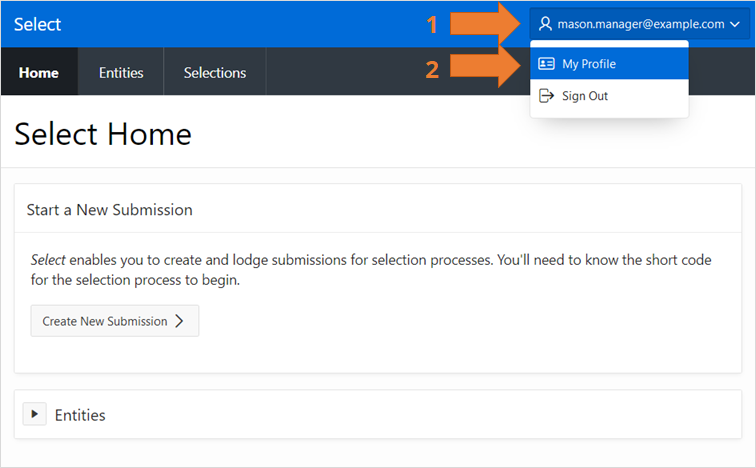Screen dimensions: 756x468
Task: Click the chevron on Create New Submission
Action: point(179,321)
